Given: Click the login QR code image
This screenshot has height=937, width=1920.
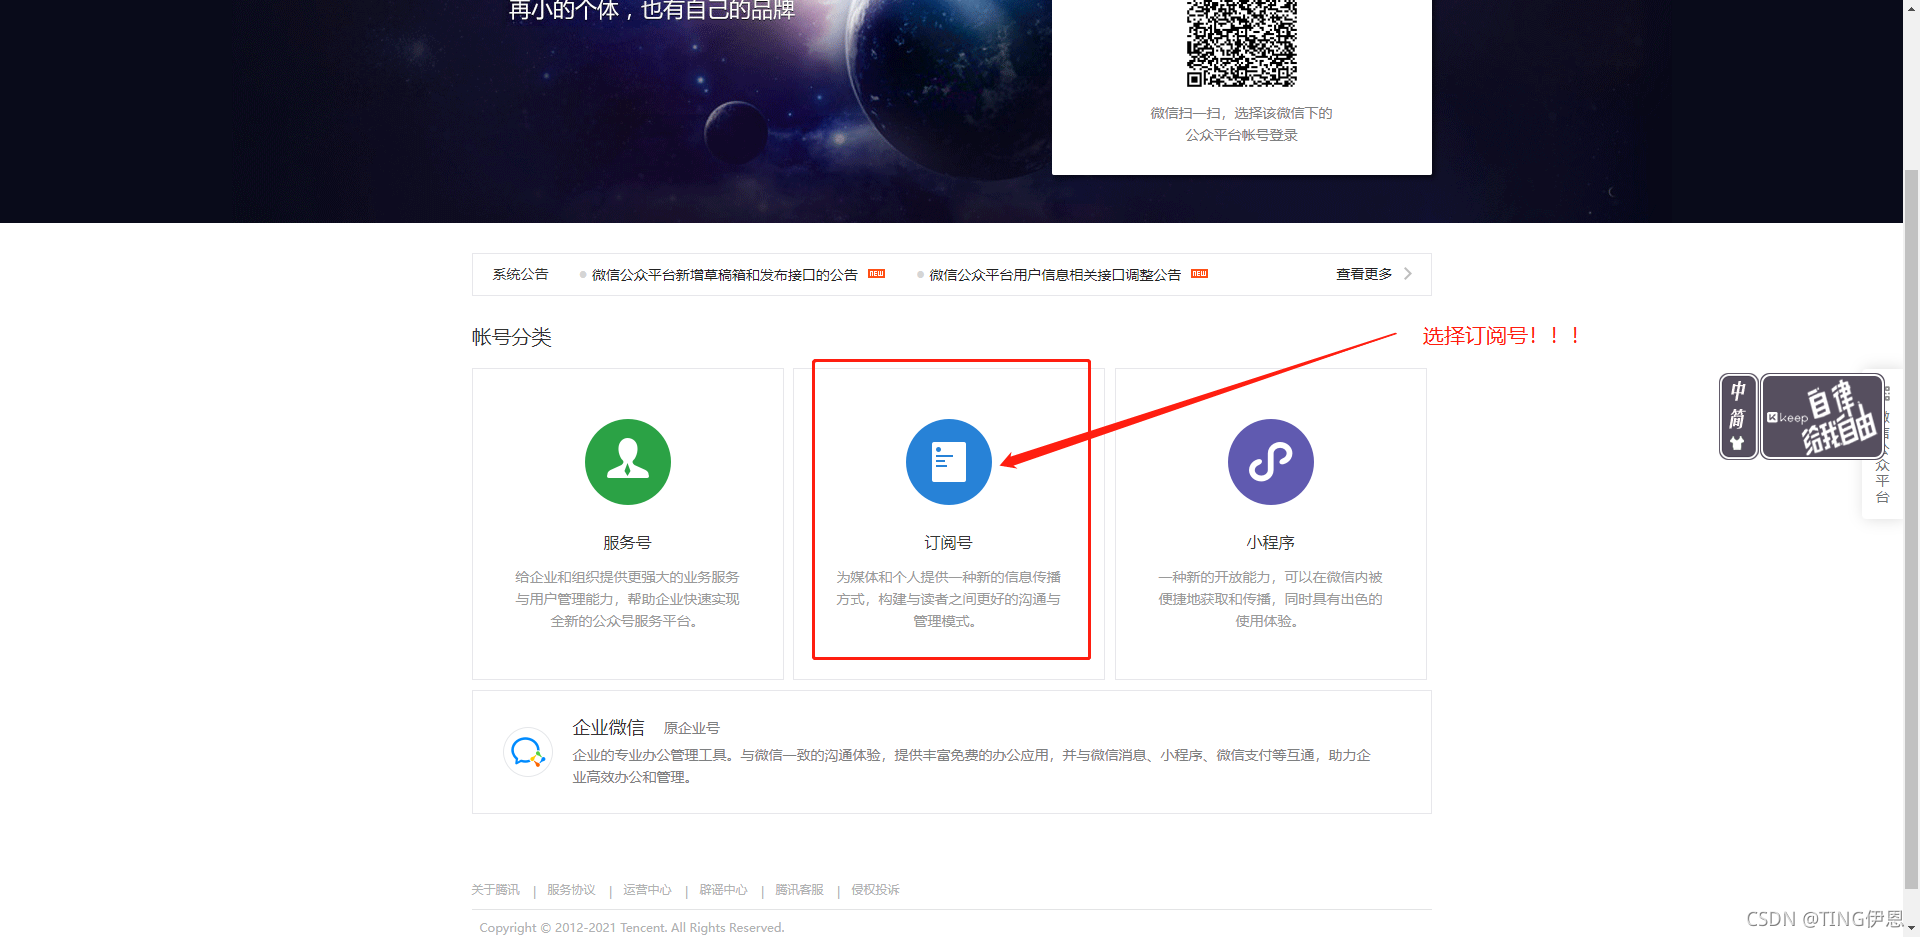Looking at the screenshot, I should click(1241, 43).
